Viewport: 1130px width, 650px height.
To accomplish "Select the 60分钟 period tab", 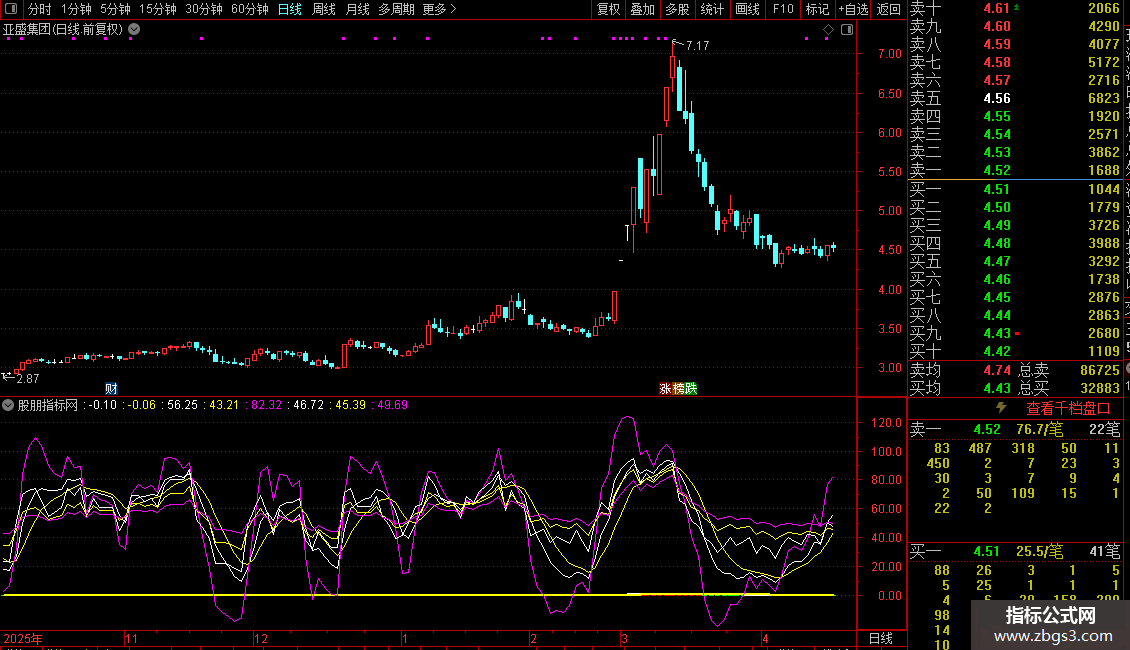I will [x=250, y=9].
